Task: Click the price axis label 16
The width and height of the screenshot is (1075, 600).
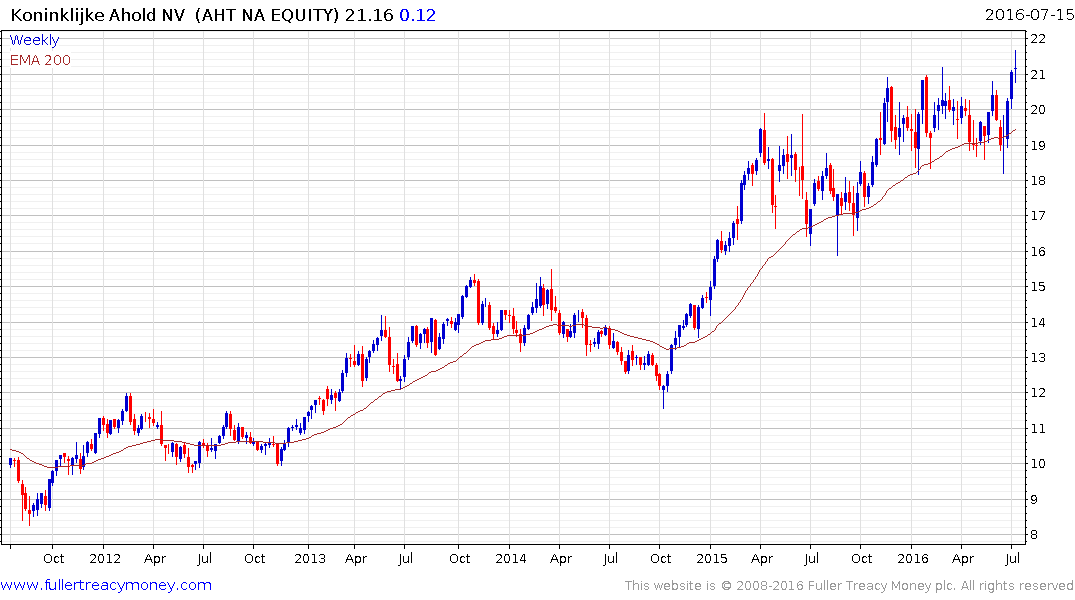Action: pos(1038,252)
